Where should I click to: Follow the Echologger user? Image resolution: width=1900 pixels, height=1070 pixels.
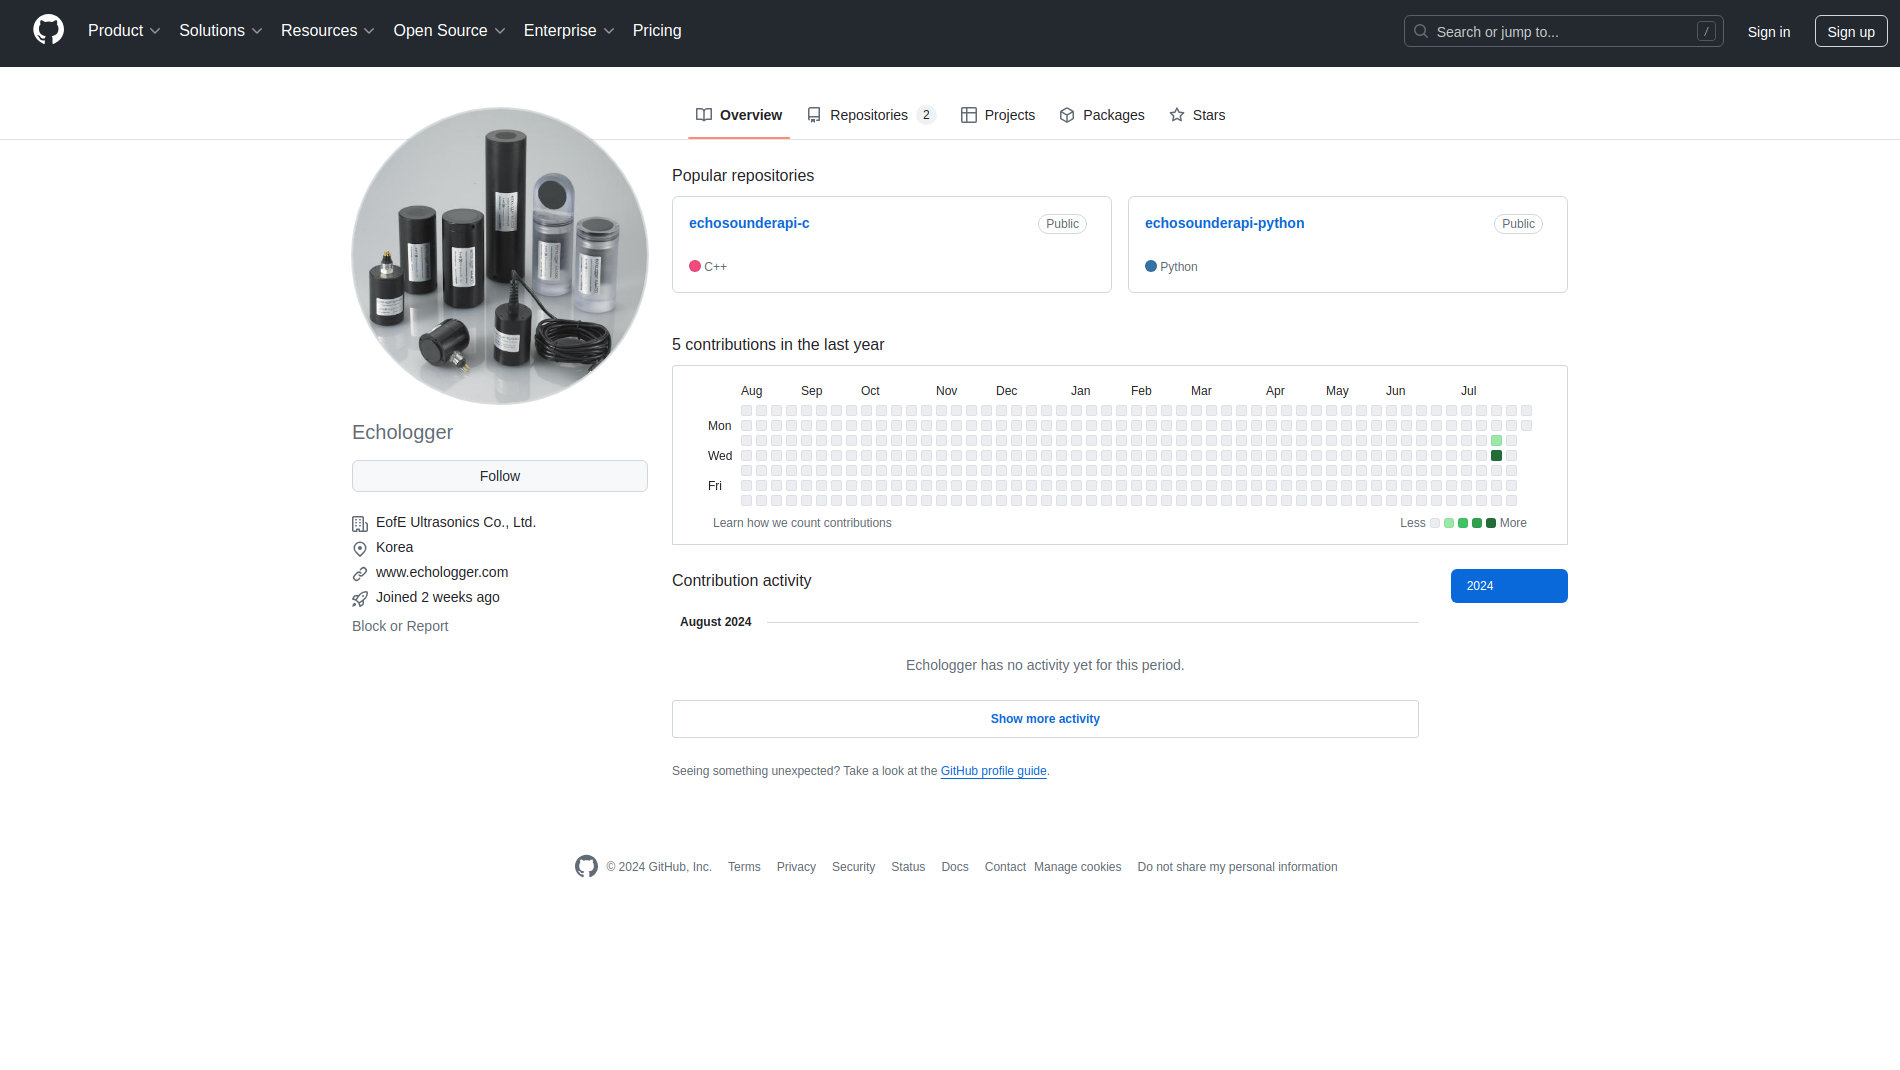point(500,476)
